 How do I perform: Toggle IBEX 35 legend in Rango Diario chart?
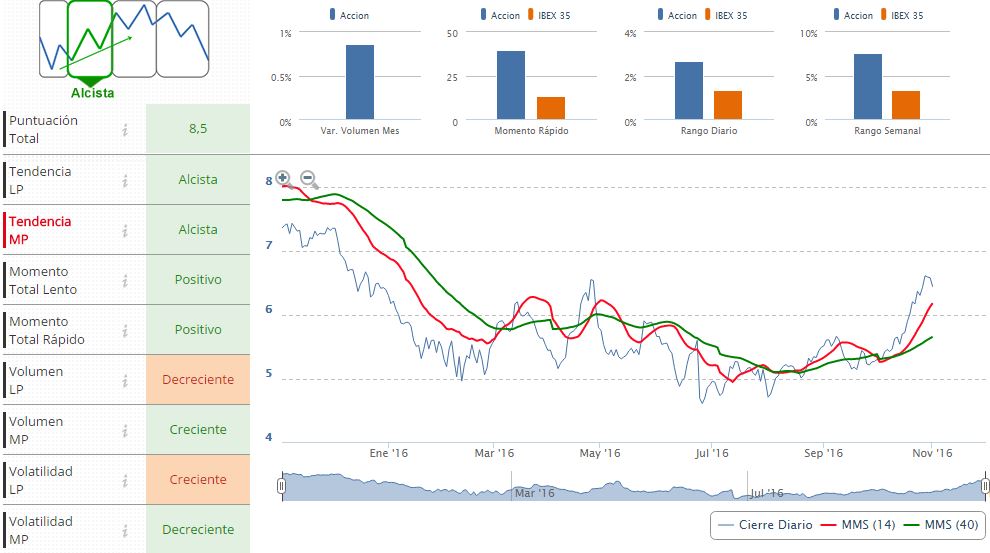[x=725, y=15]
